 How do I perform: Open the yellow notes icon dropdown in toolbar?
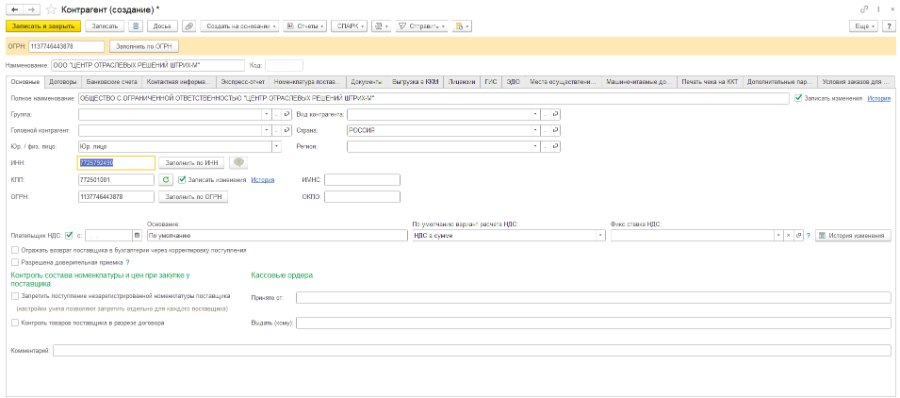point(461,26)
